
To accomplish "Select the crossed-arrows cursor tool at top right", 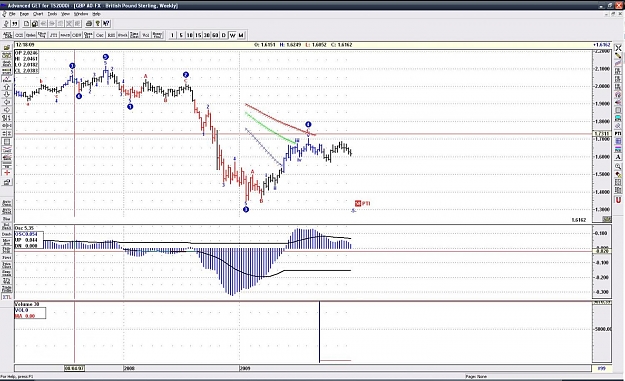I will click(x=618, y=48).
